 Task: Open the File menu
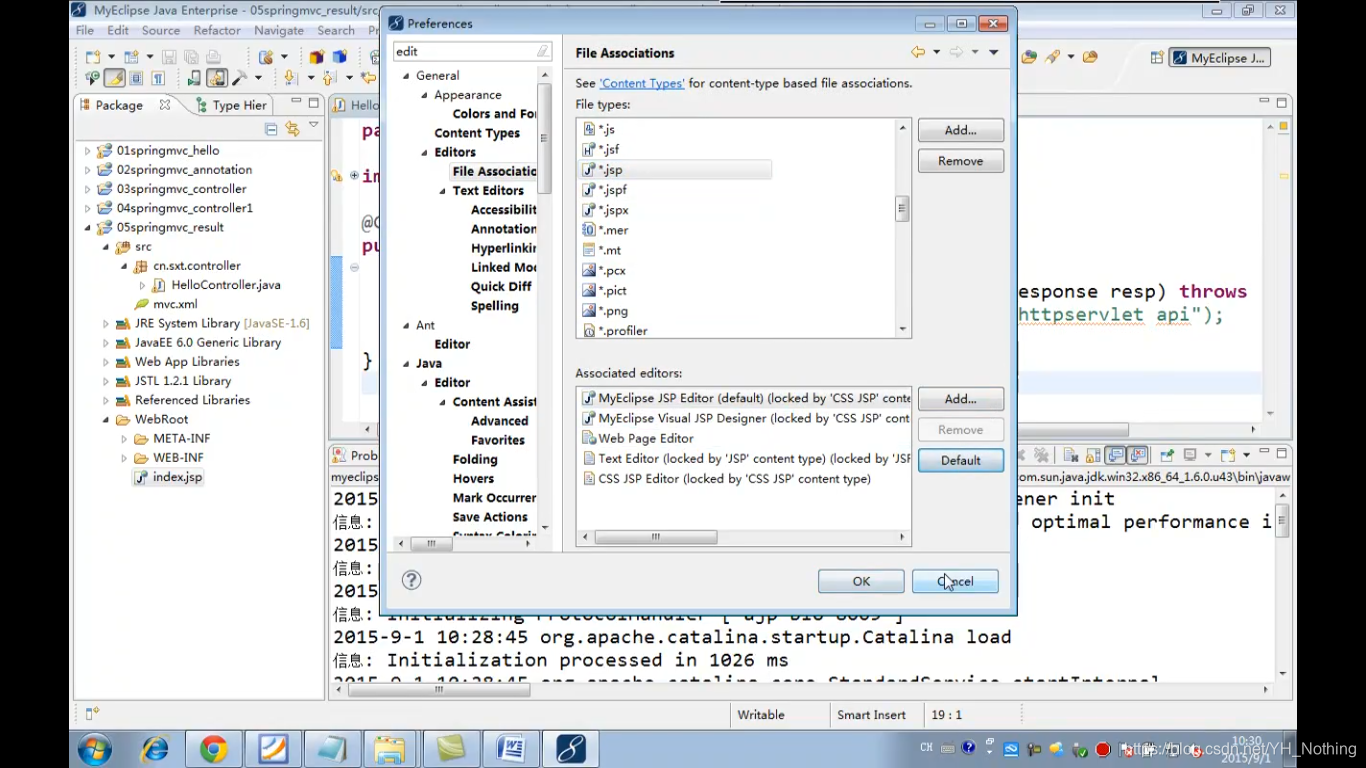[85, 30]
